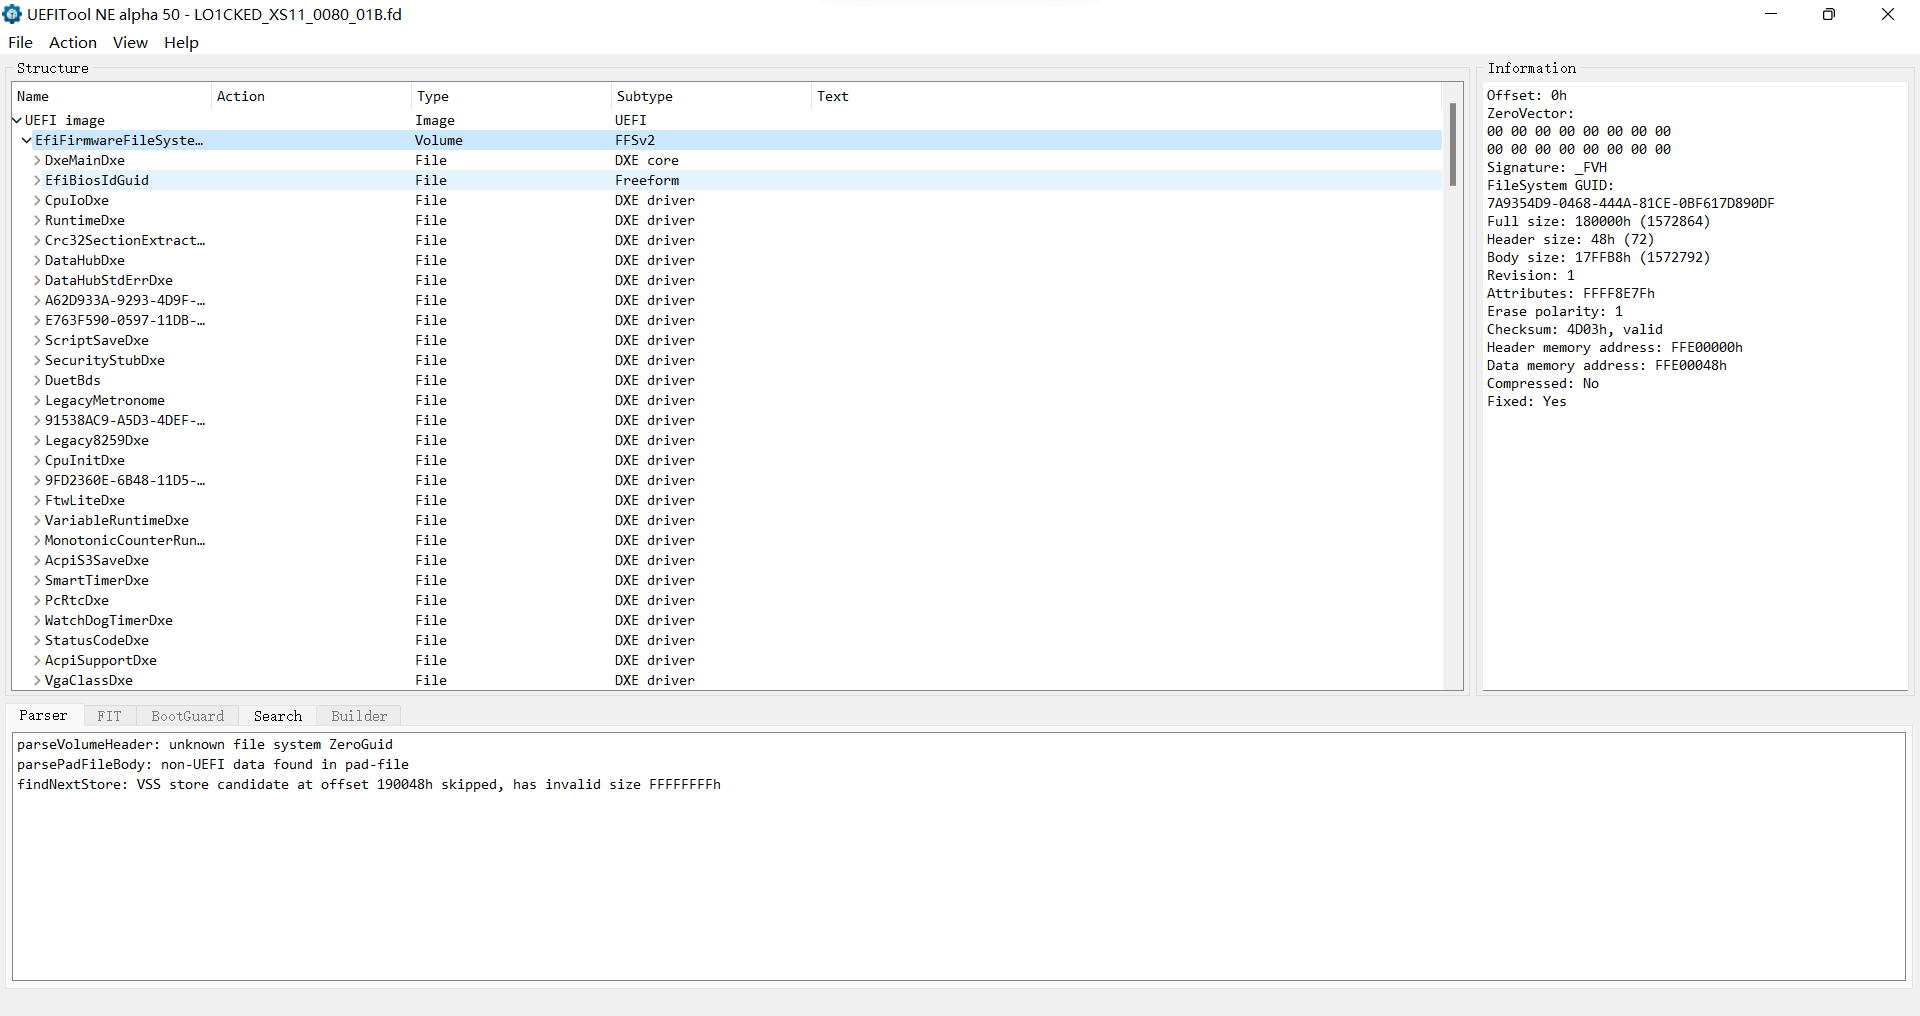
Task: Select the MonotonicCounterRuntime row
Action: coord(727,540)
